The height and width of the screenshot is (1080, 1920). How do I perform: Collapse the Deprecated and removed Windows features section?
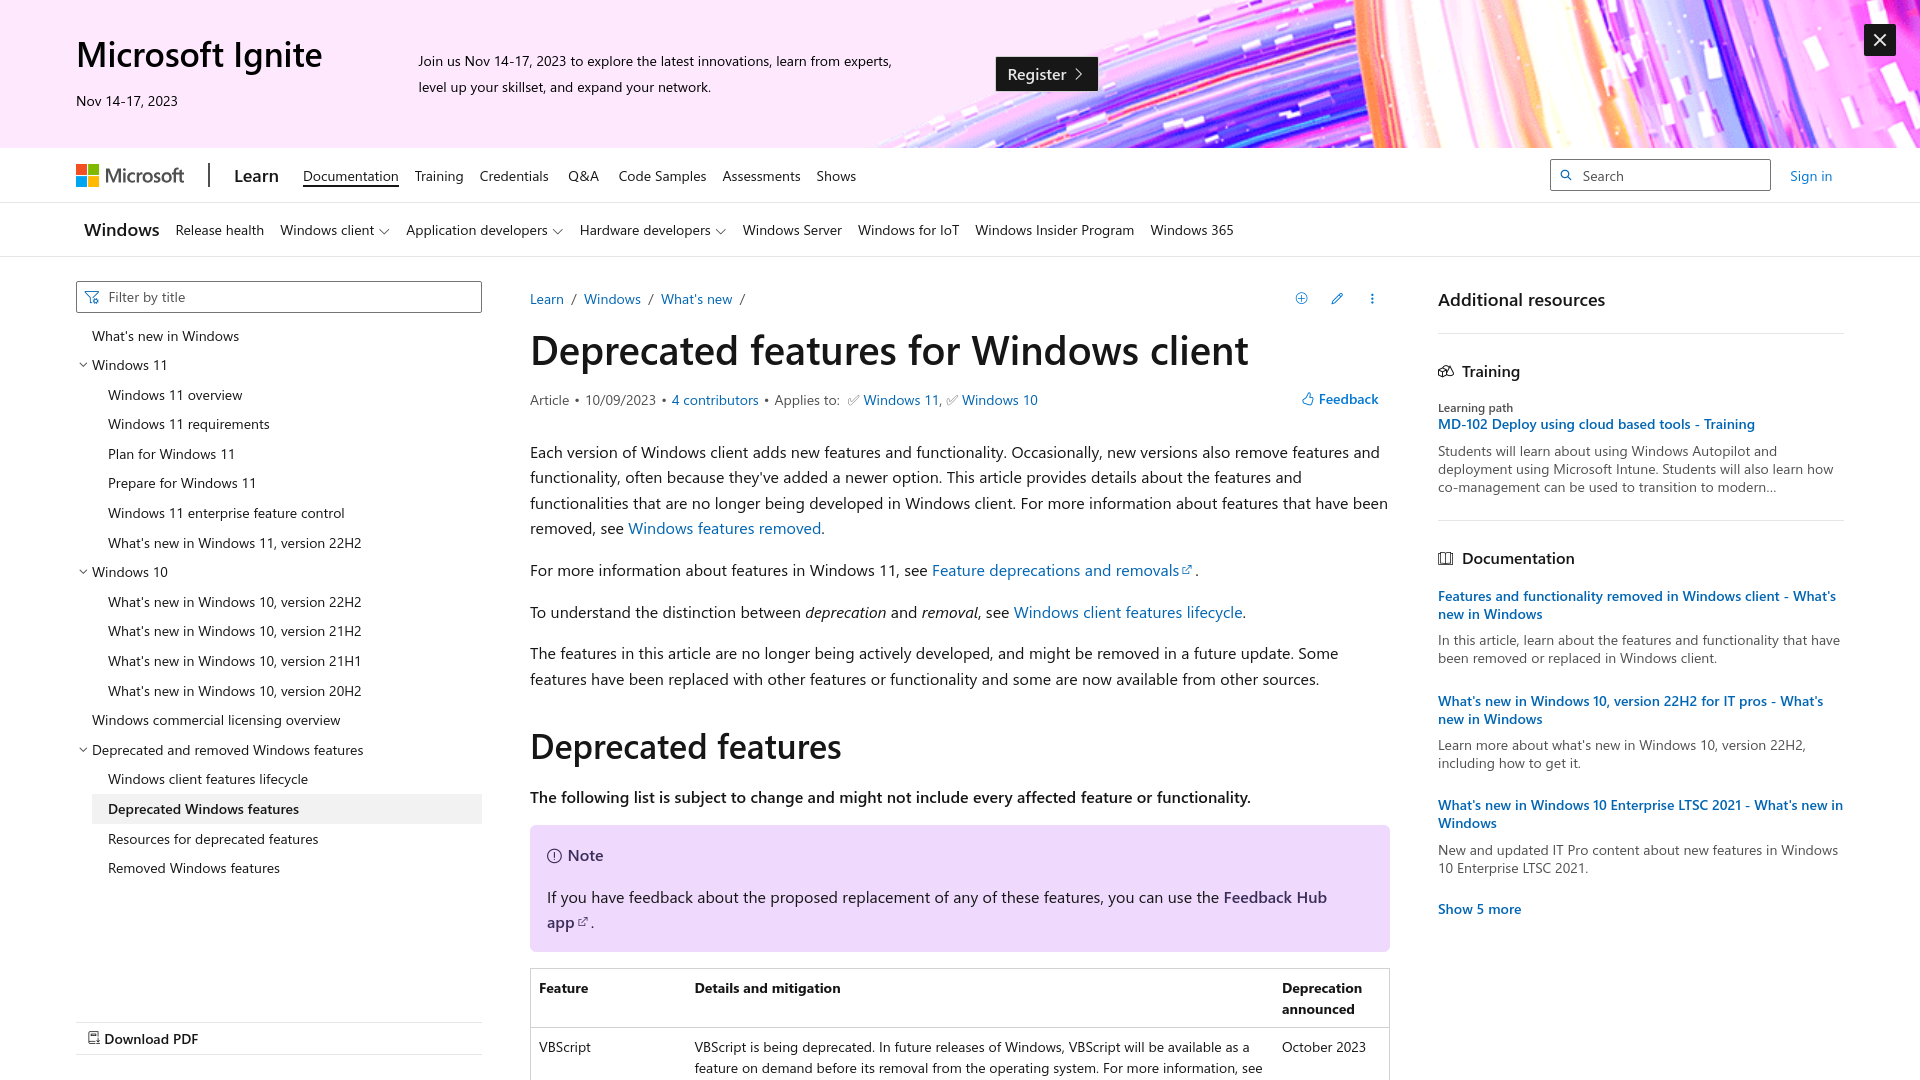tap(83, 749)
